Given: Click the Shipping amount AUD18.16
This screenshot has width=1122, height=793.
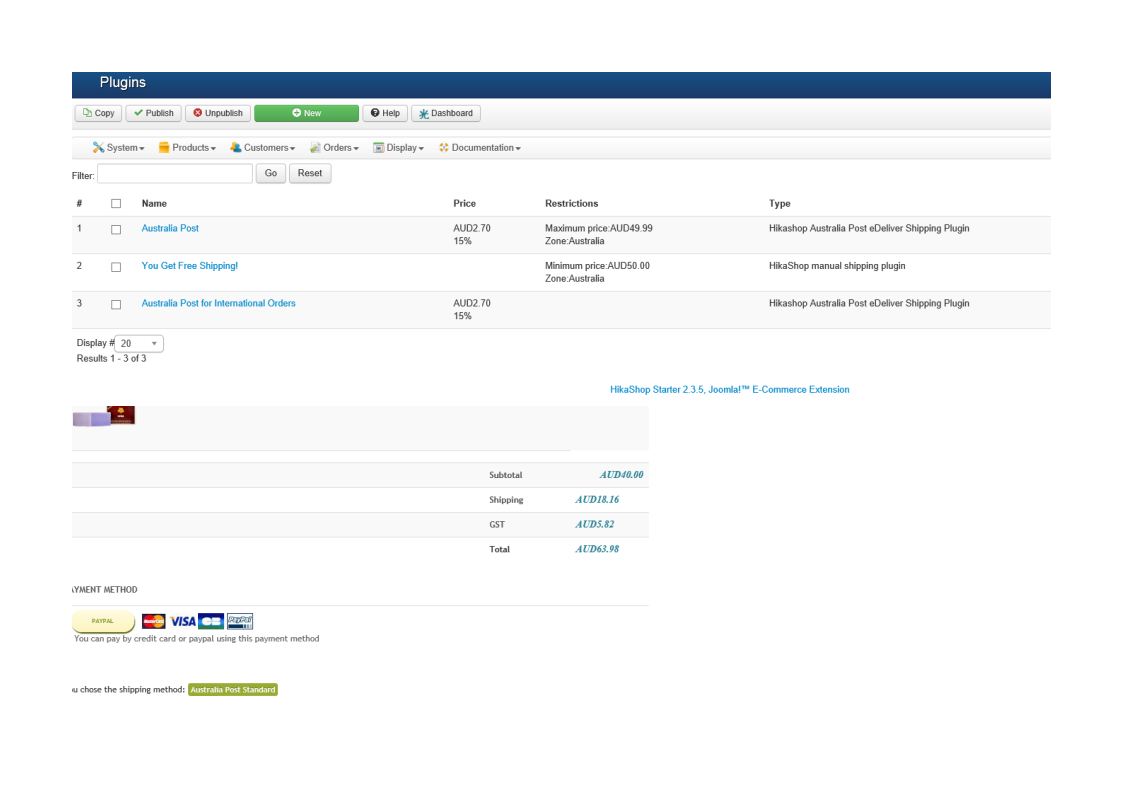Looking at the screenshot, I should (597, 500).
